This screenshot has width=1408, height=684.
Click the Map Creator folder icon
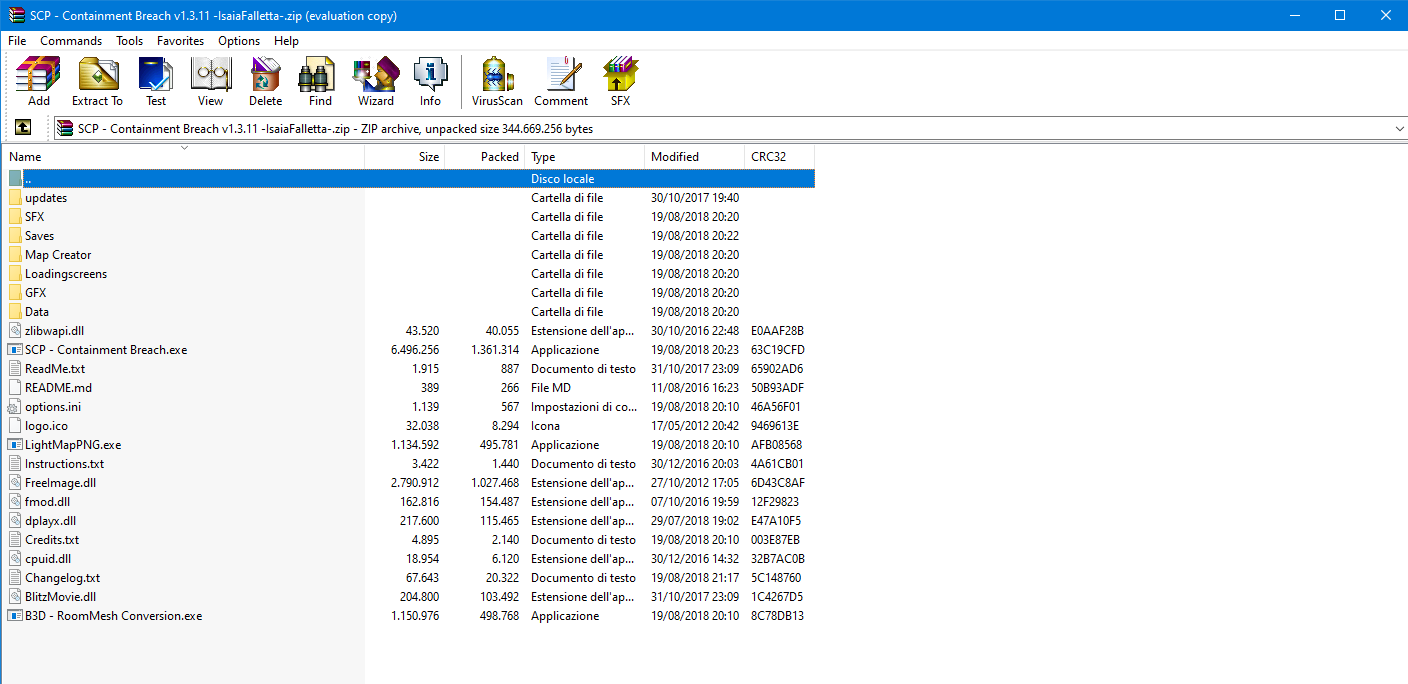tap(15, 255)
